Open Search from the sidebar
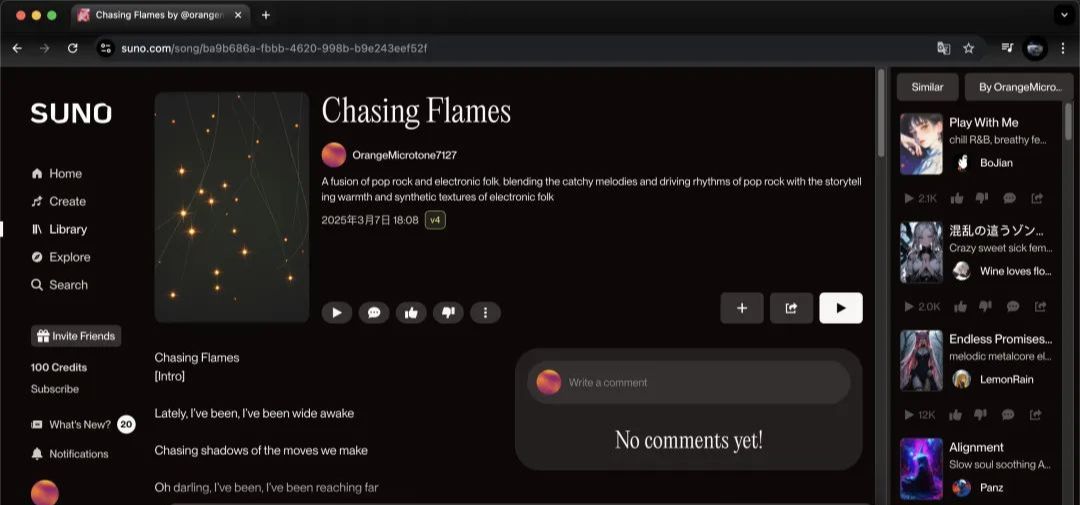 point(68,285)
